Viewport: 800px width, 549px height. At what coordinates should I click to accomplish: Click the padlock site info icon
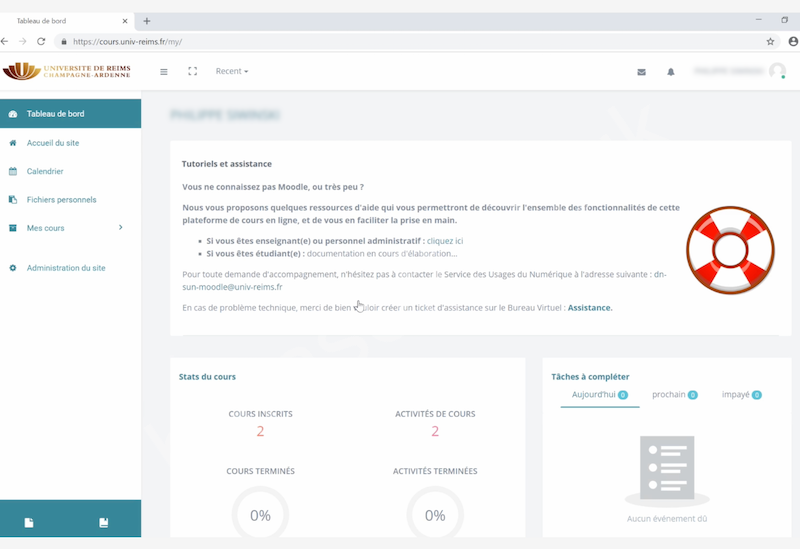tap(64, 42)
